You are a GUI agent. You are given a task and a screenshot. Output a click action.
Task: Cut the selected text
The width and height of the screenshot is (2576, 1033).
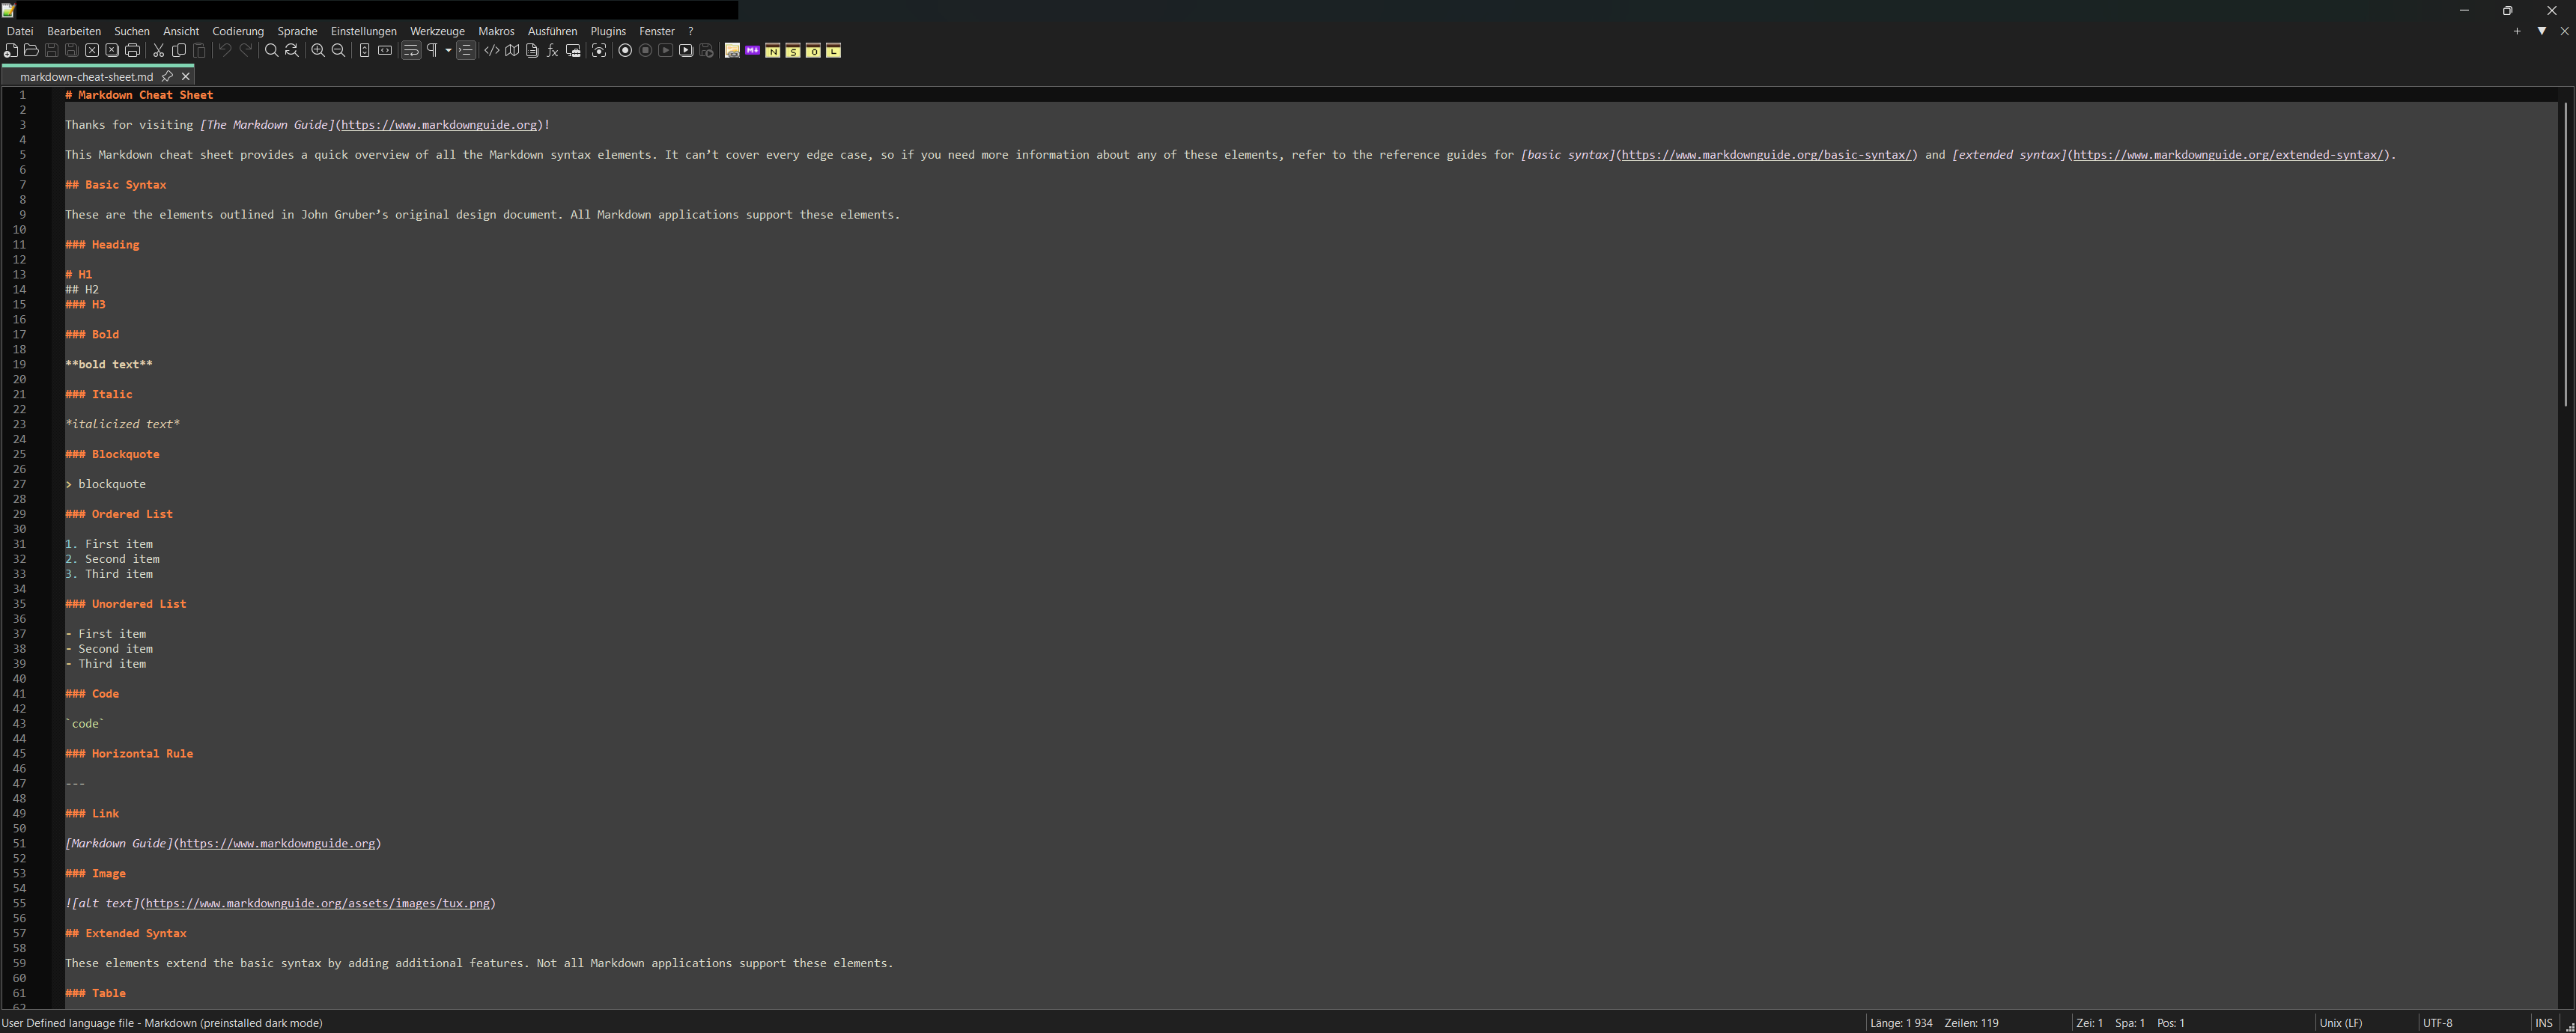(159, 51)
